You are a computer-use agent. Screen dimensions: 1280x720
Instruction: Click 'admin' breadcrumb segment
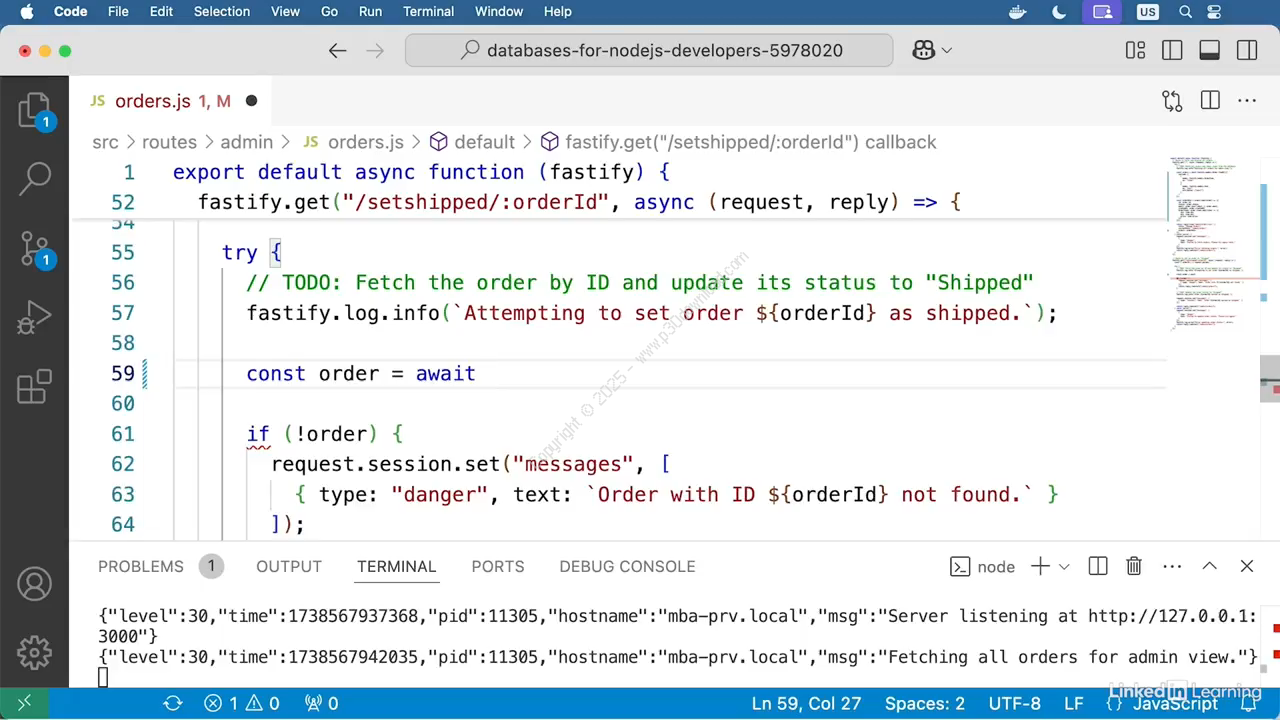246,142
